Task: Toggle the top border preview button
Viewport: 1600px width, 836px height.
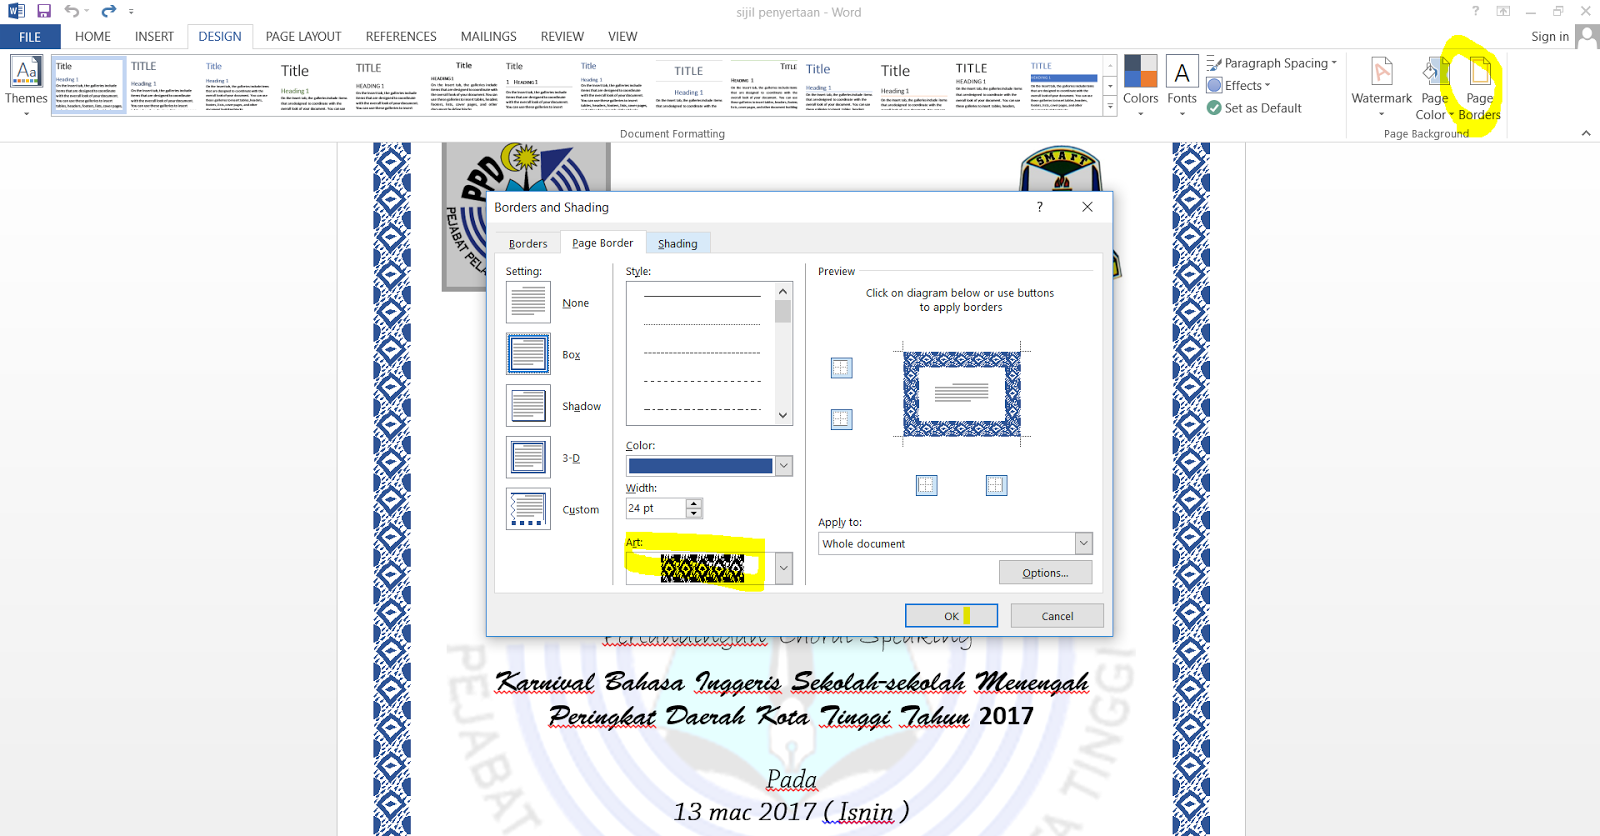Action: 841,368
